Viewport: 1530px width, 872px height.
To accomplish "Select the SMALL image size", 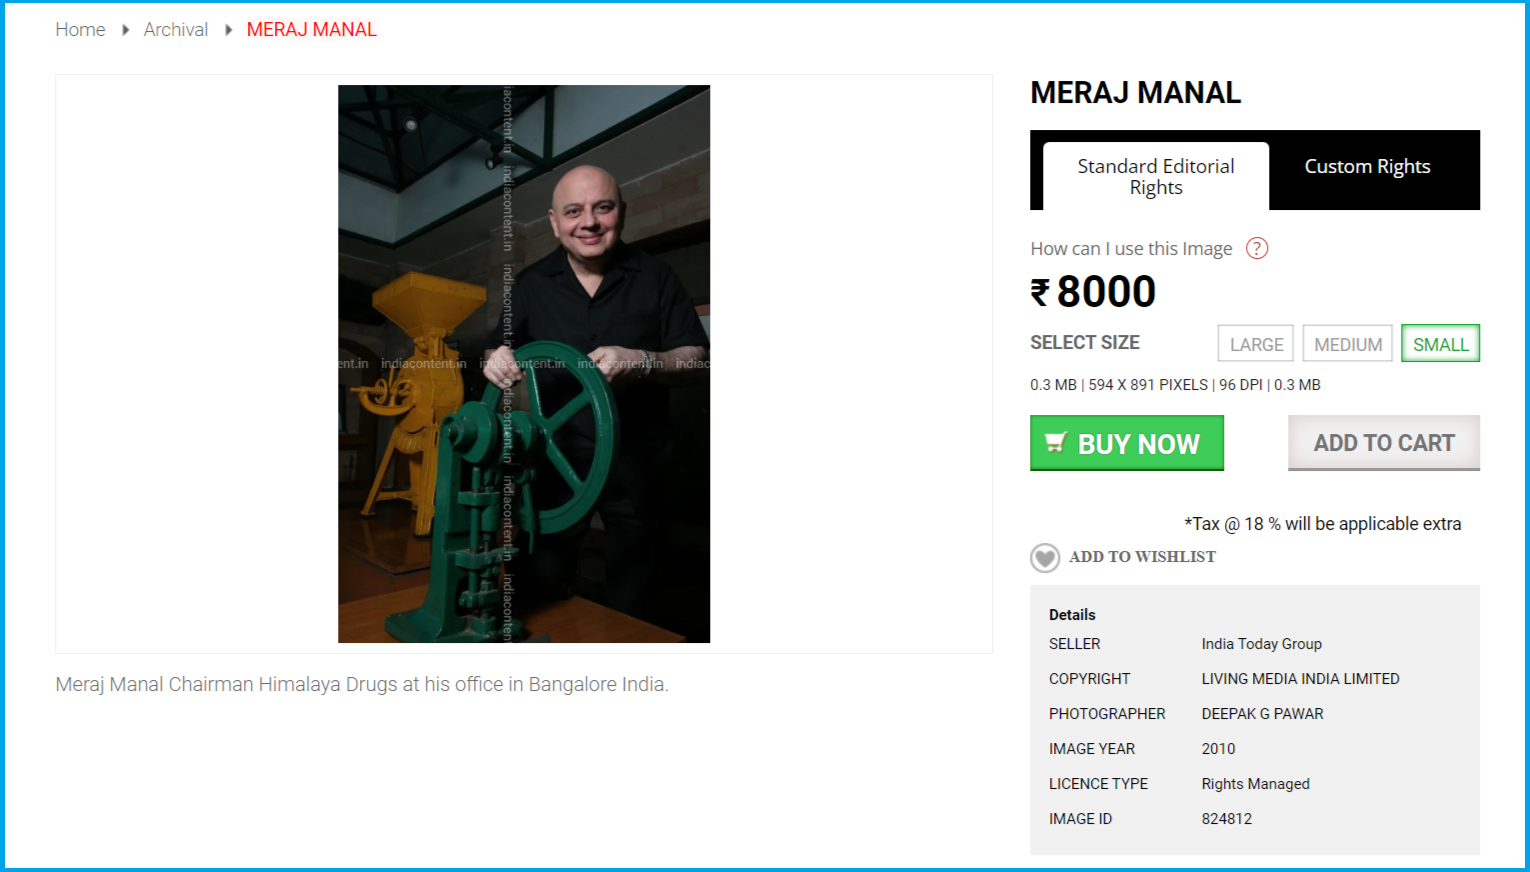I will pyautogui.click(x=1441, y=343).
